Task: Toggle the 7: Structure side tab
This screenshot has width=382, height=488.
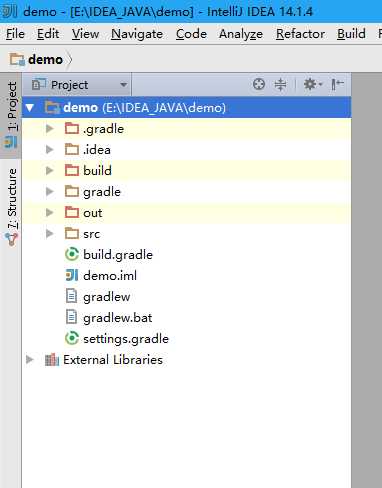Action: click(11, 206)
